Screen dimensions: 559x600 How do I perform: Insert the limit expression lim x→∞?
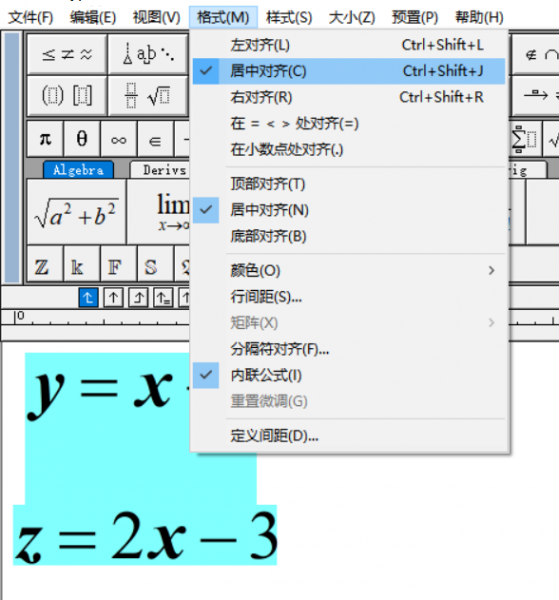pyautogui.click(x=159, y=212)
